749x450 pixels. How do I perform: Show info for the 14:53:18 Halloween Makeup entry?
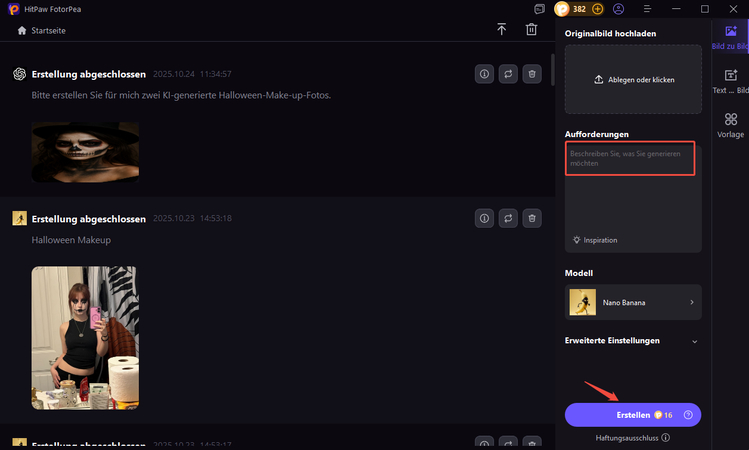484,218
